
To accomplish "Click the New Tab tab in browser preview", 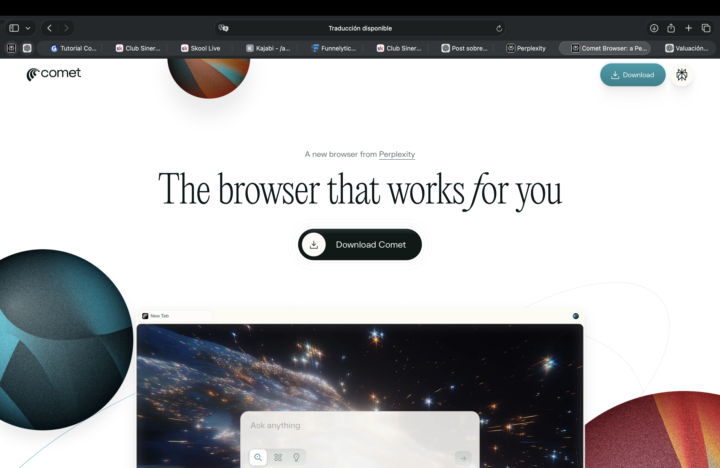I will pos(176,316).
